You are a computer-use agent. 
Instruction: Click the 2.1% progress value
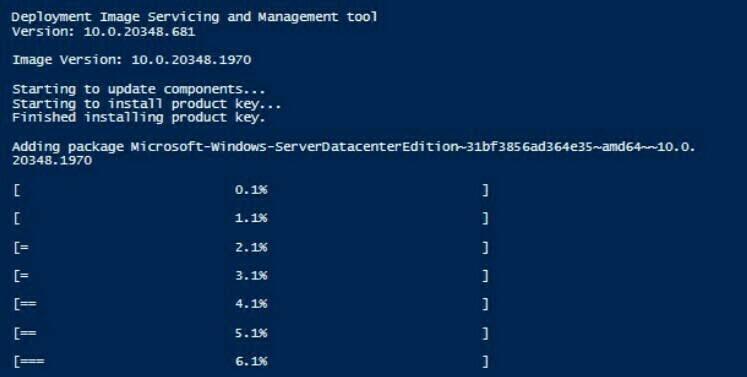click(251, 247)
